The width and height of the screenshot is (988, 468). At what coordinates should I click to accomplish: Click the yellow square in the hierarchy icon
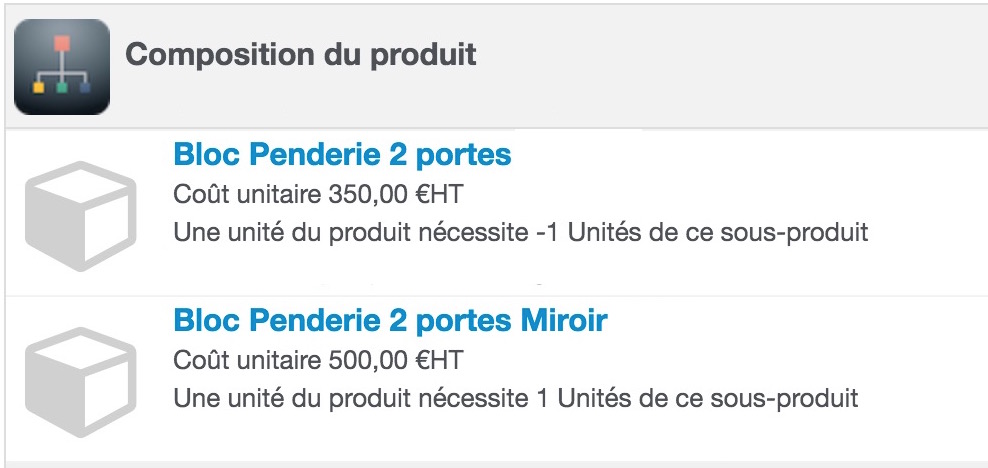[x=38, y=87]
